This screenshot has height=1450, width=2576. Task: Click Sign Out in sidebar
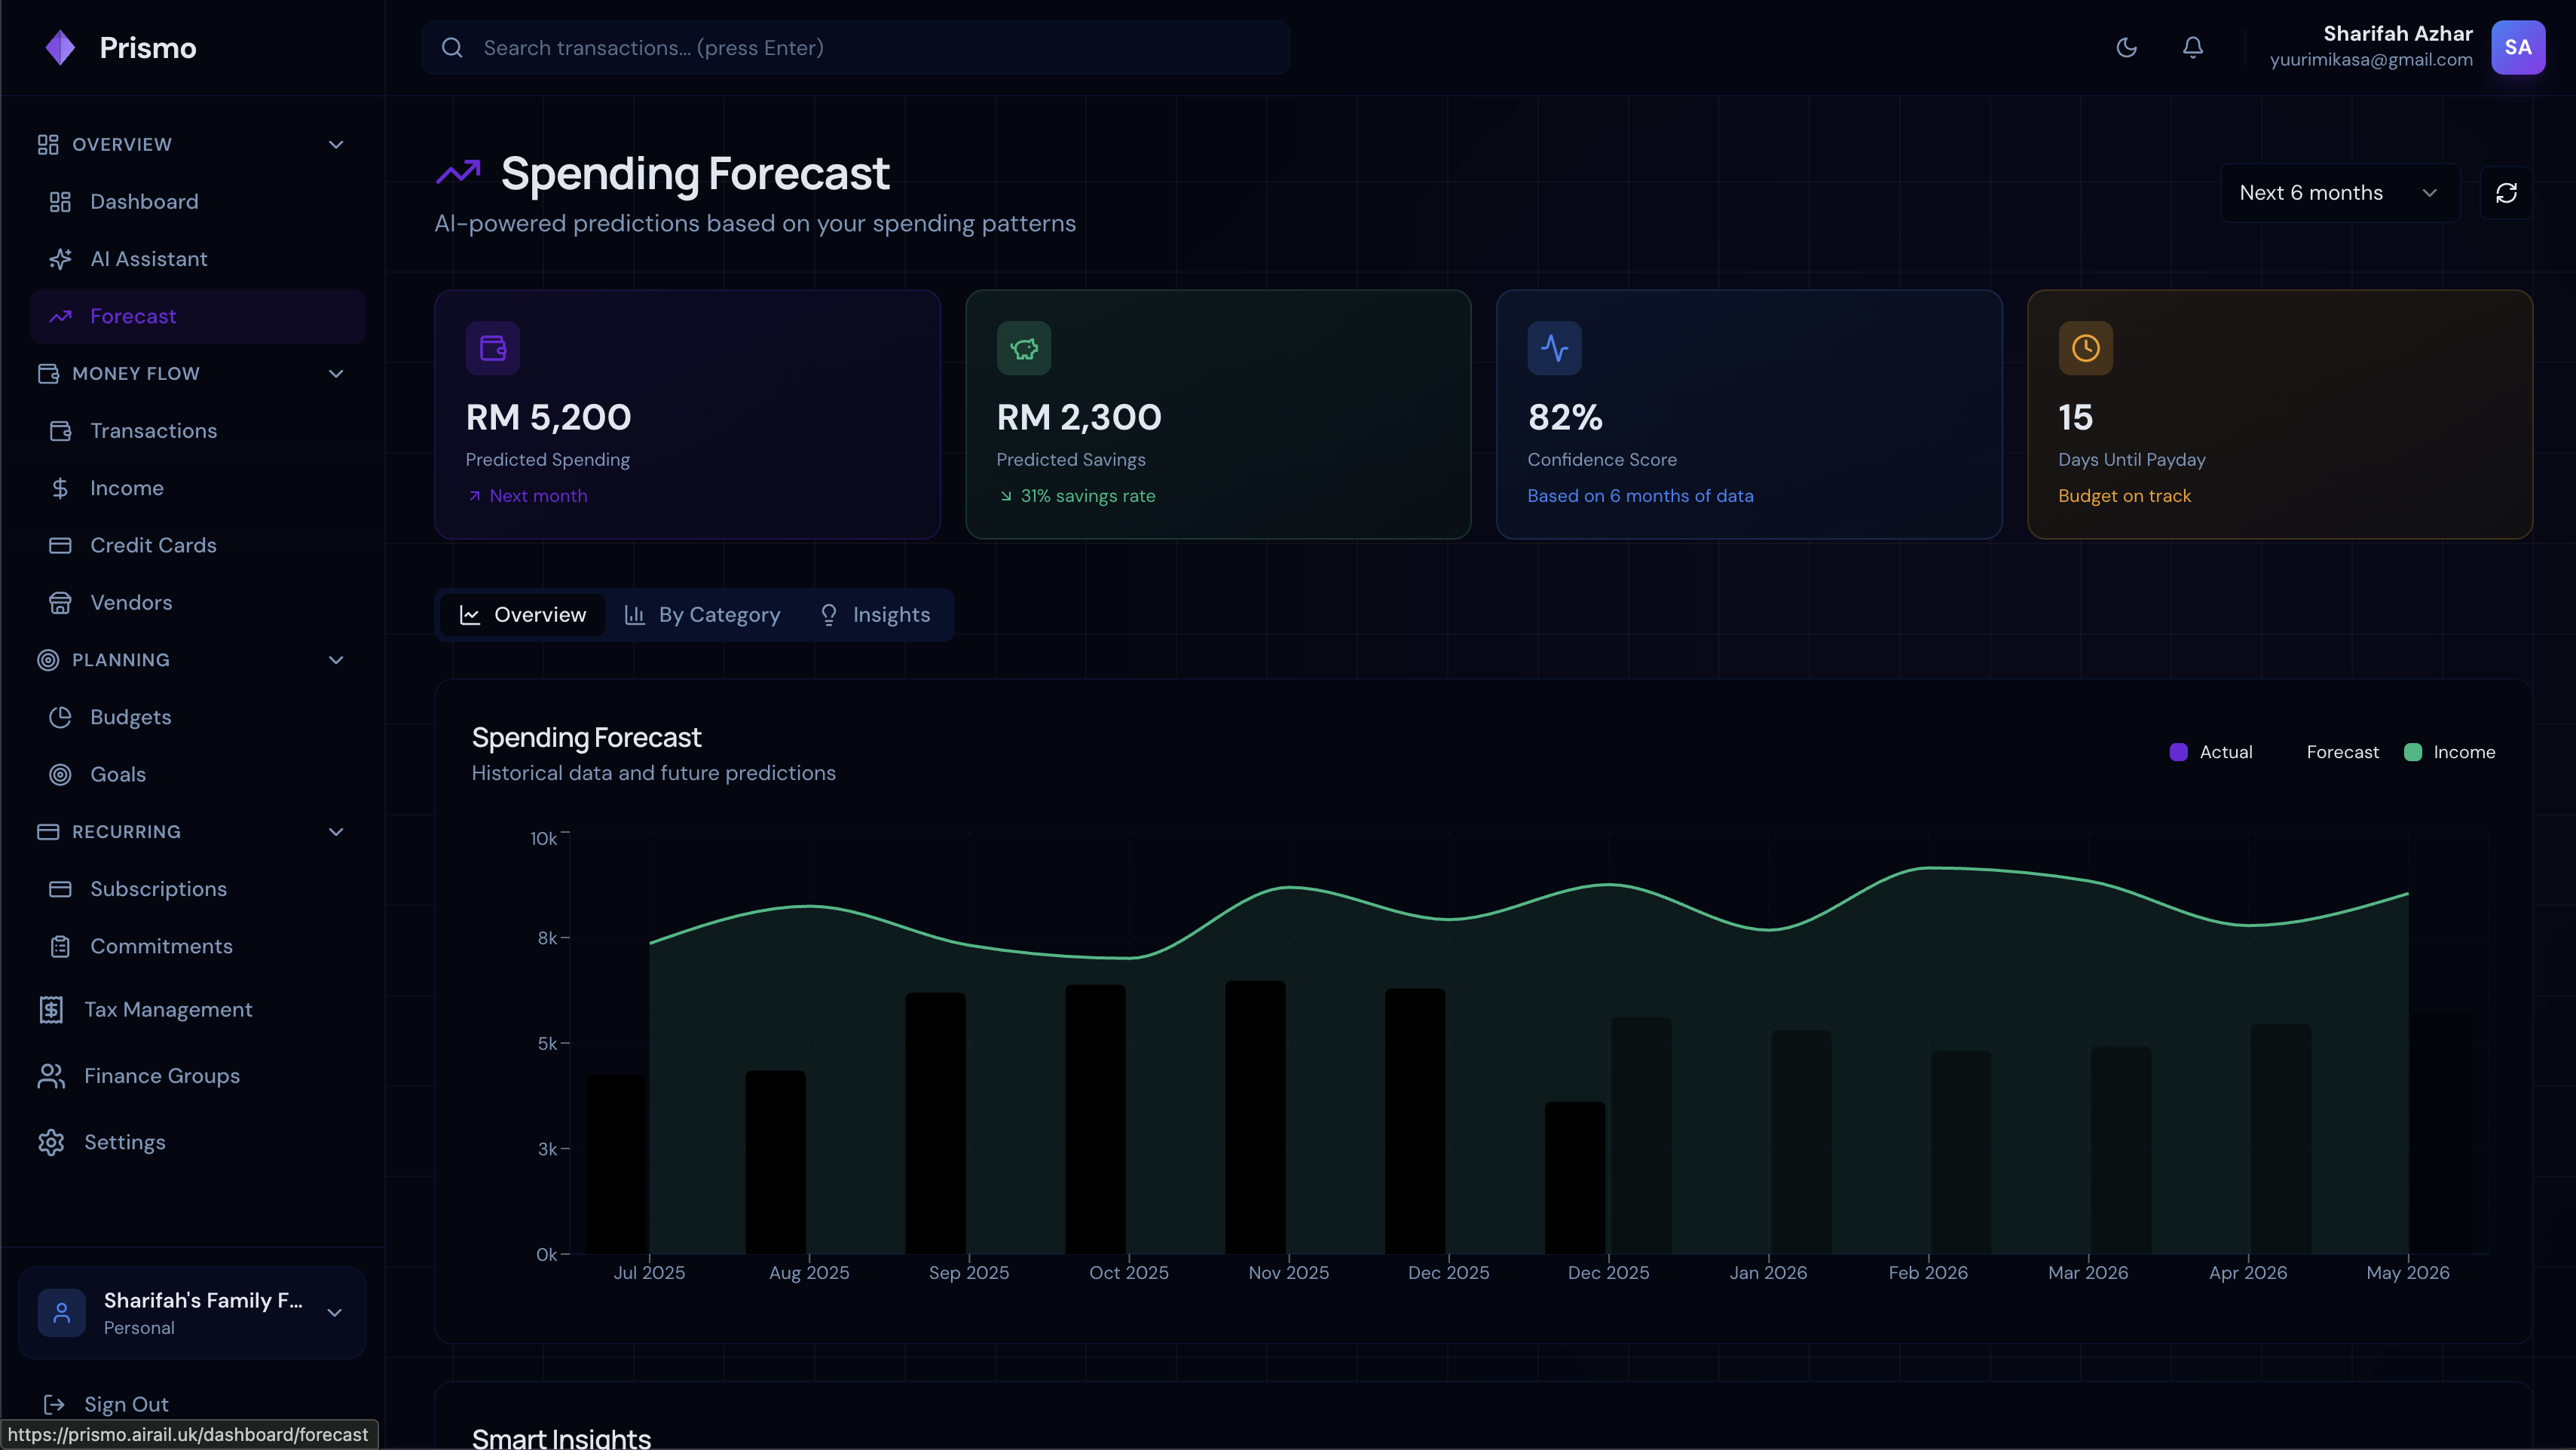click(x=125, y=1404)
